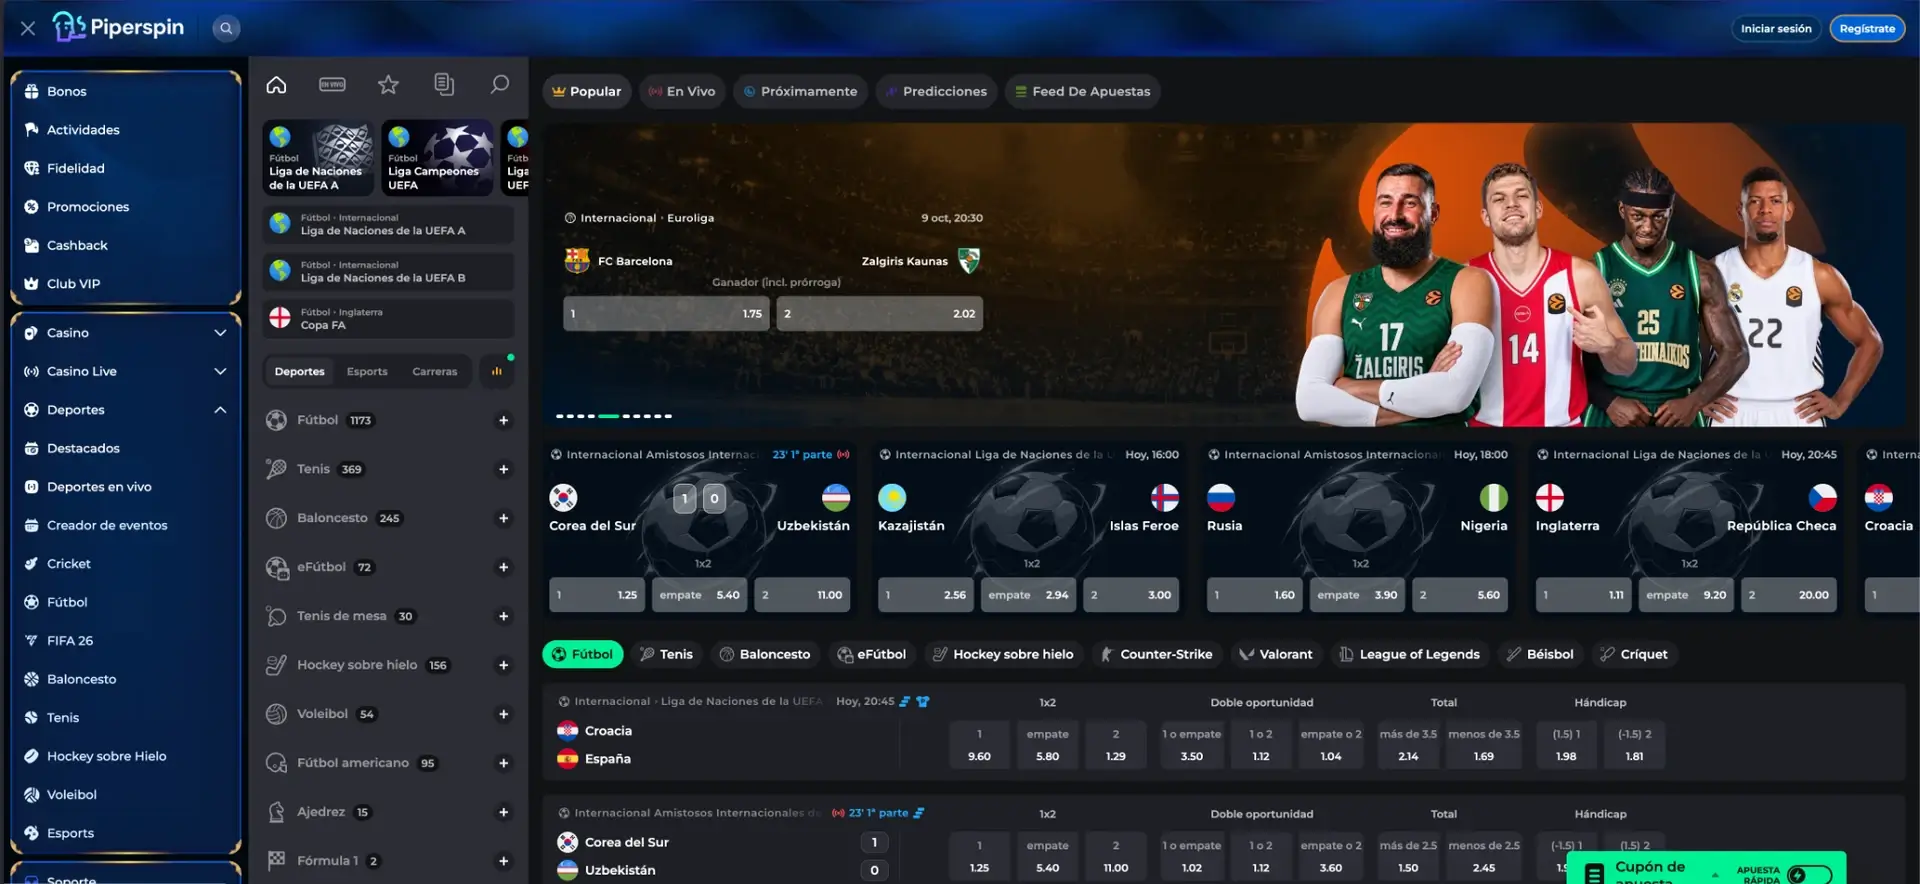This screenshot has height=884, width=1920.
Task: Select the active banner carousel indicator
Action: coord(608,416)
